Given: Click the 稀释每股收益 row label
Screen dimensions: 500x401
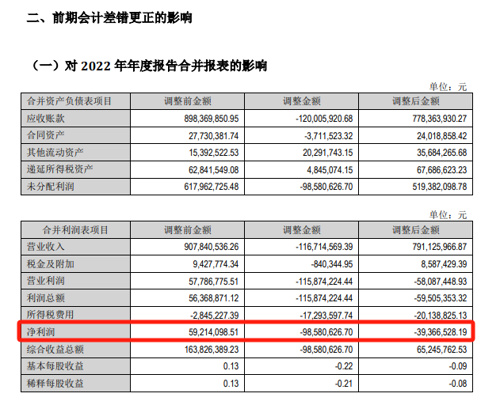Looking at the screenshot, I should point(55,384).
